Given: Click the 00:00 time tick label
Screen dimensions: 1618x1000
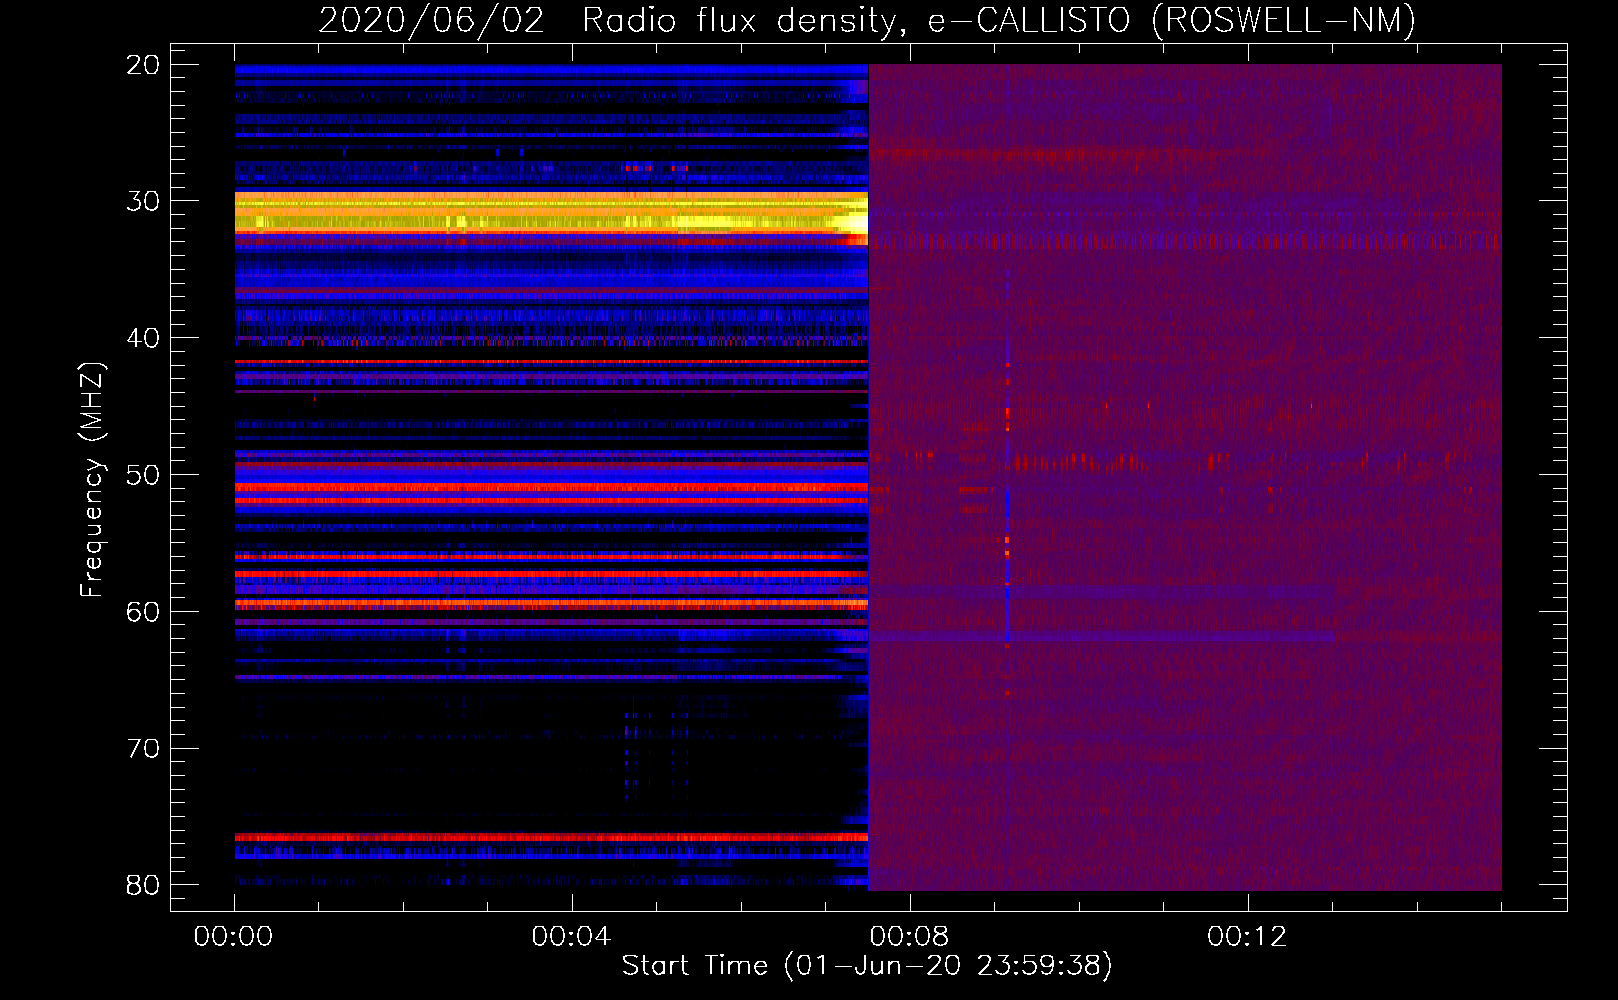Looking at the screenshot, I should (x=234, y=937).
